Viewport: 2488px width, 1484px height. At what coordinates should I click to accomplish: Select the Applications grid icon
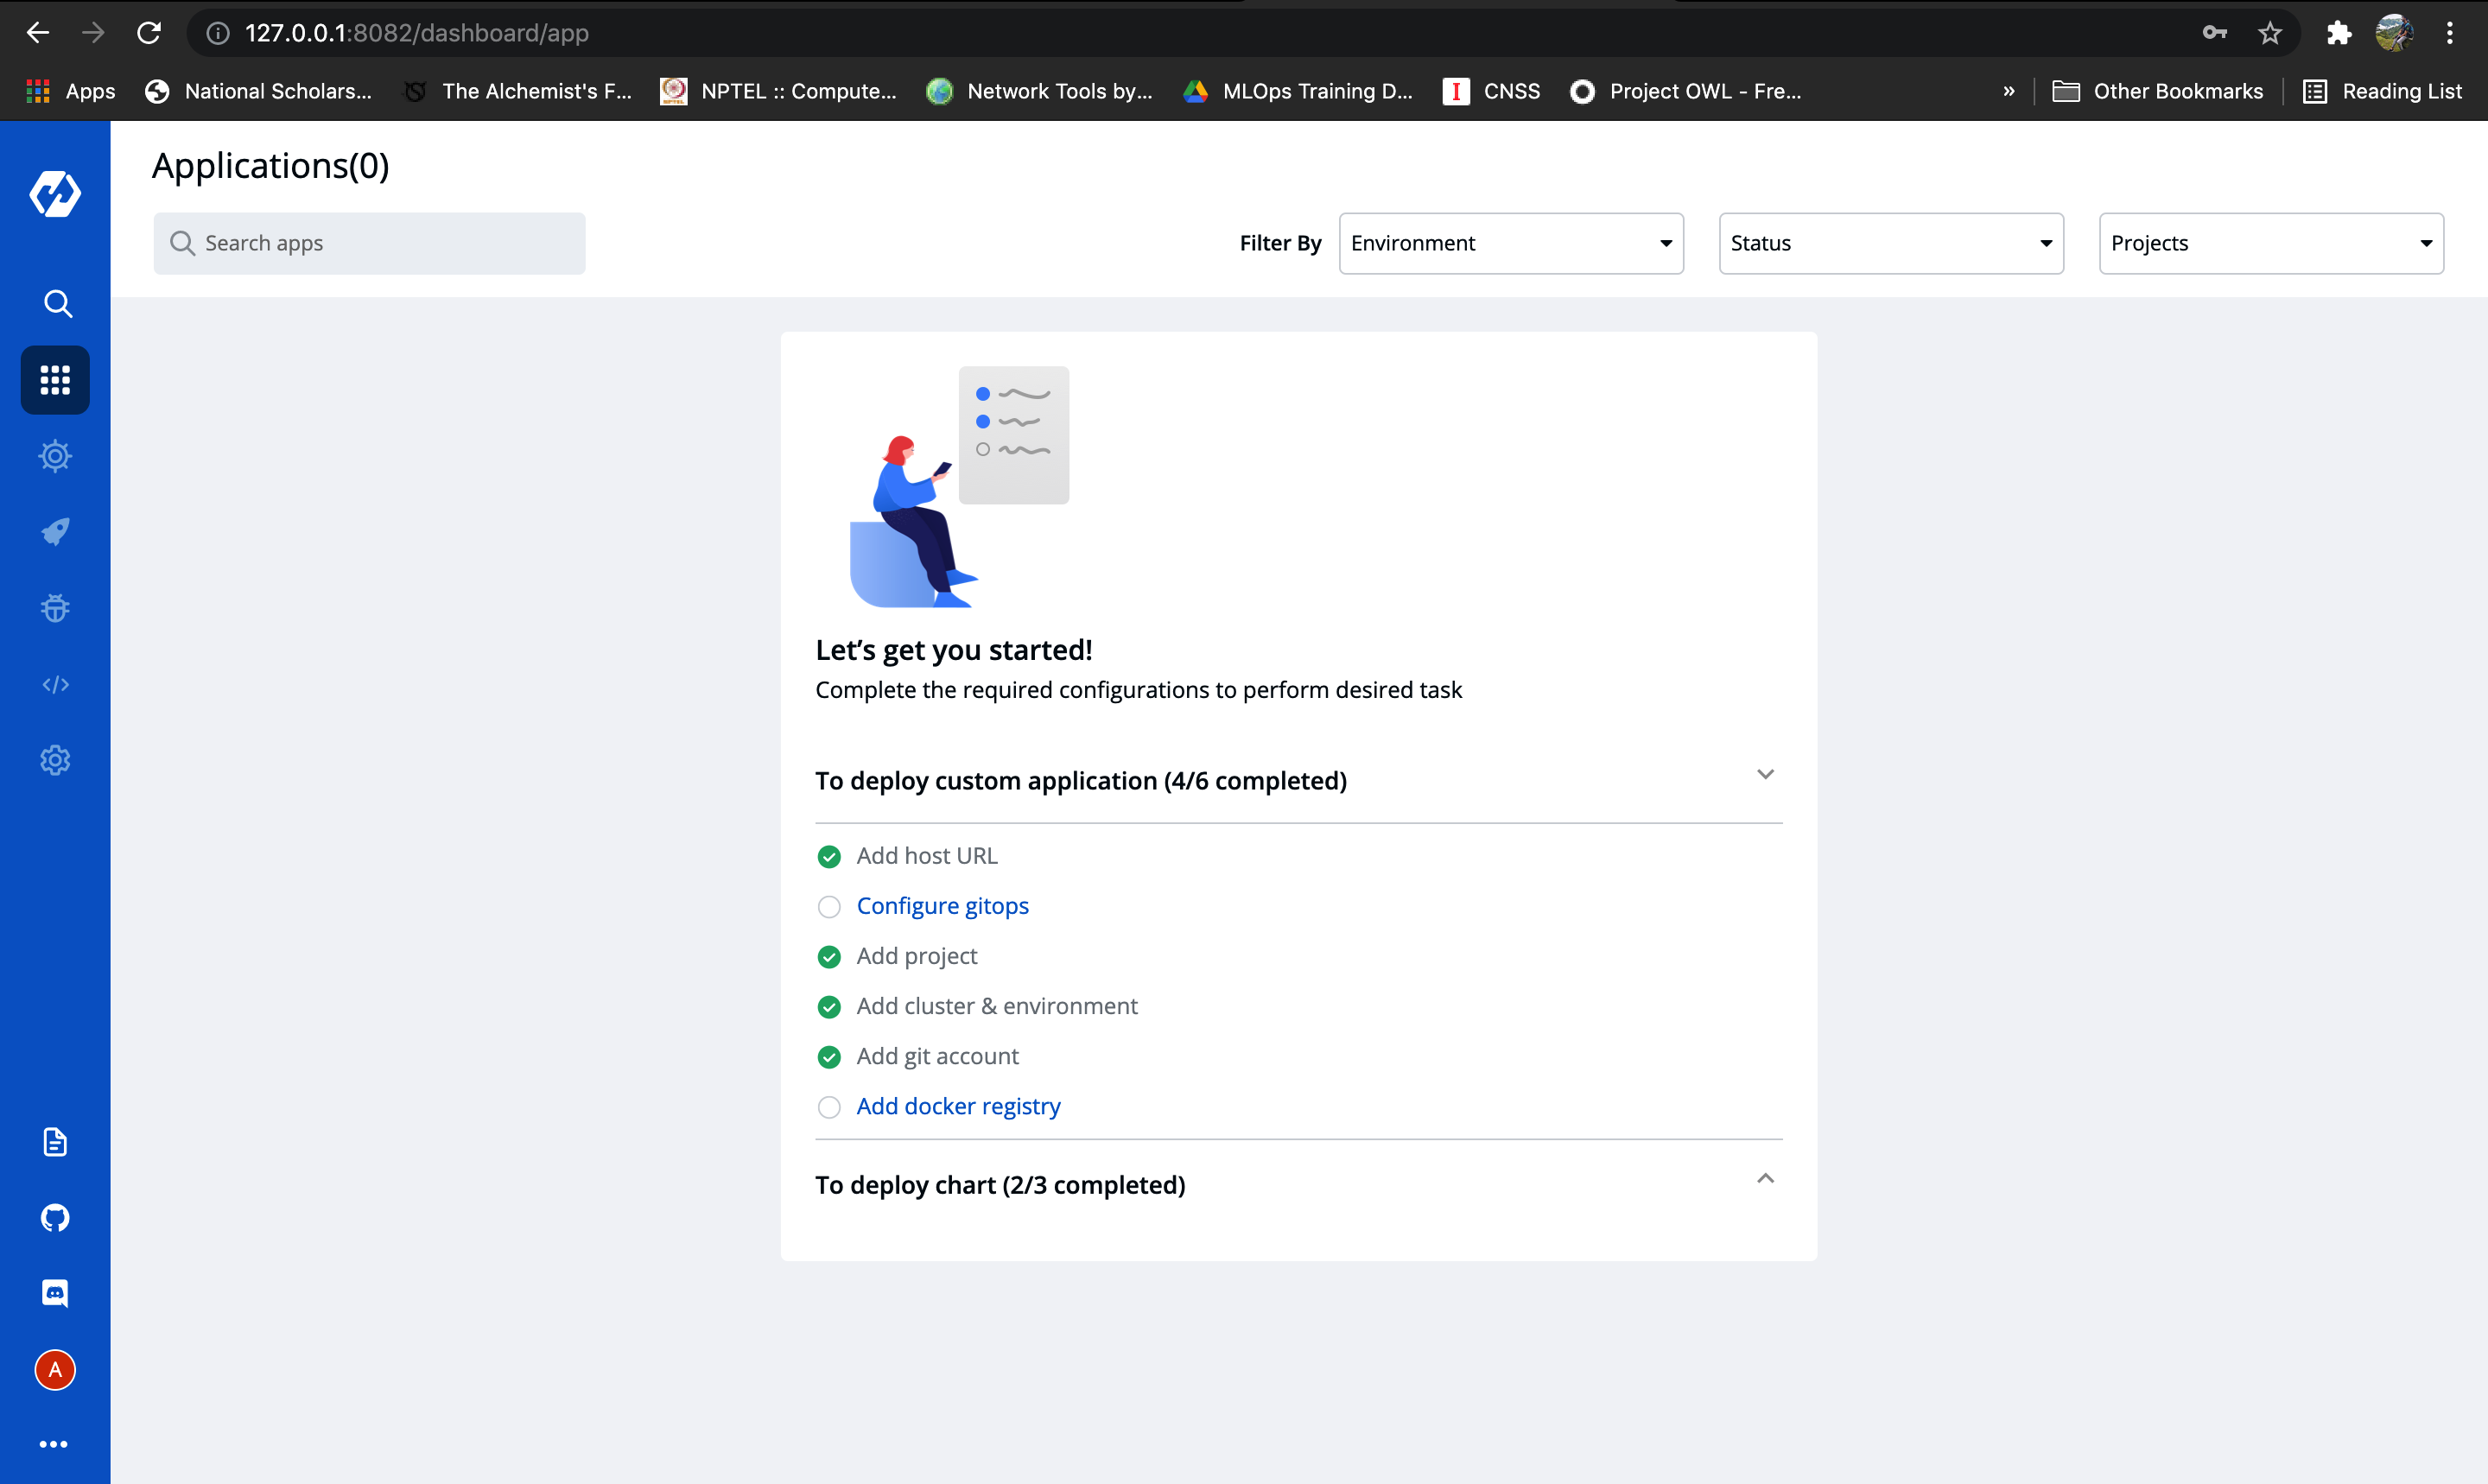pyautogui.click(x=55, y=380)
